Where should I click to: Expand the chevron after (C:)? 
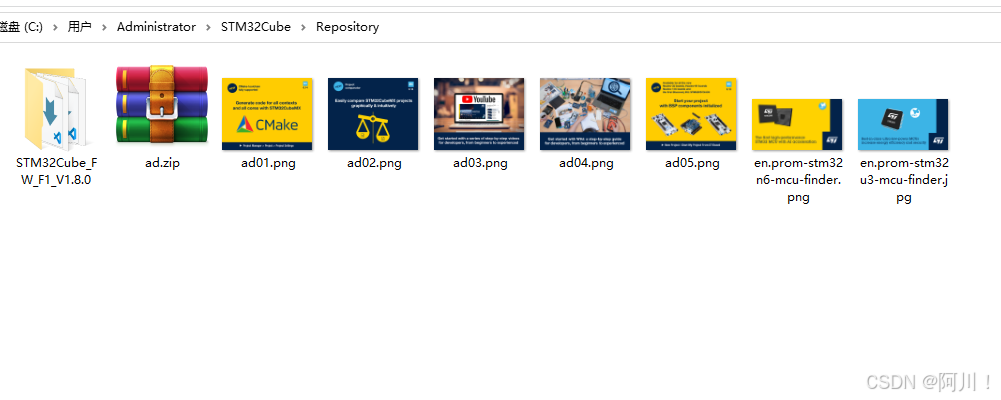[56, 27]
